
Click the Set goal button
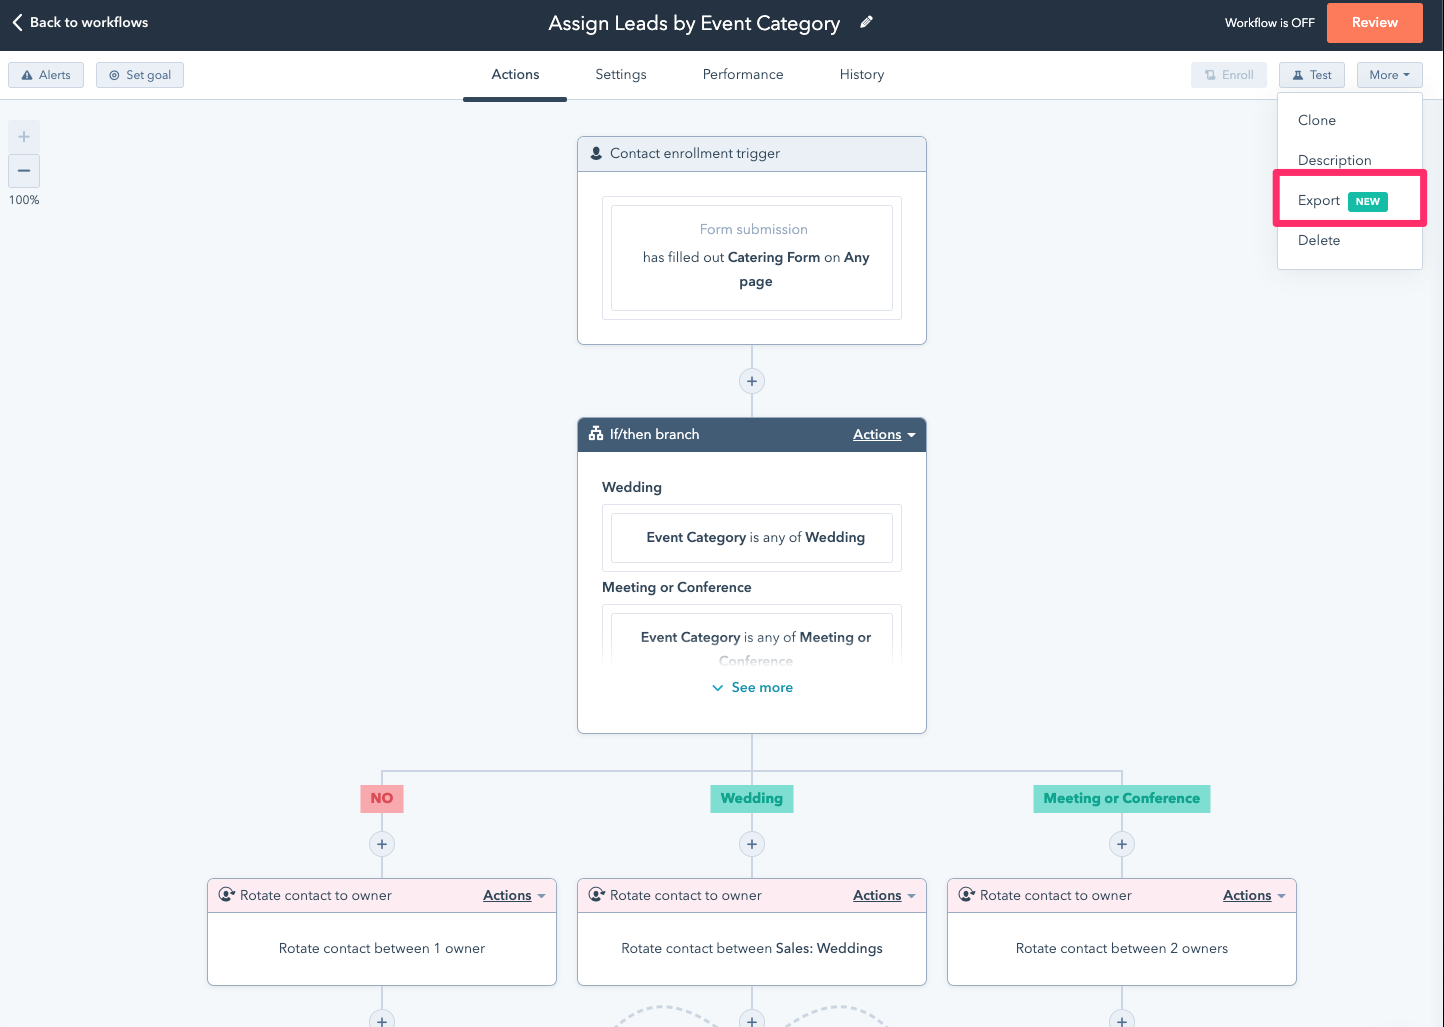click(140, 75)
